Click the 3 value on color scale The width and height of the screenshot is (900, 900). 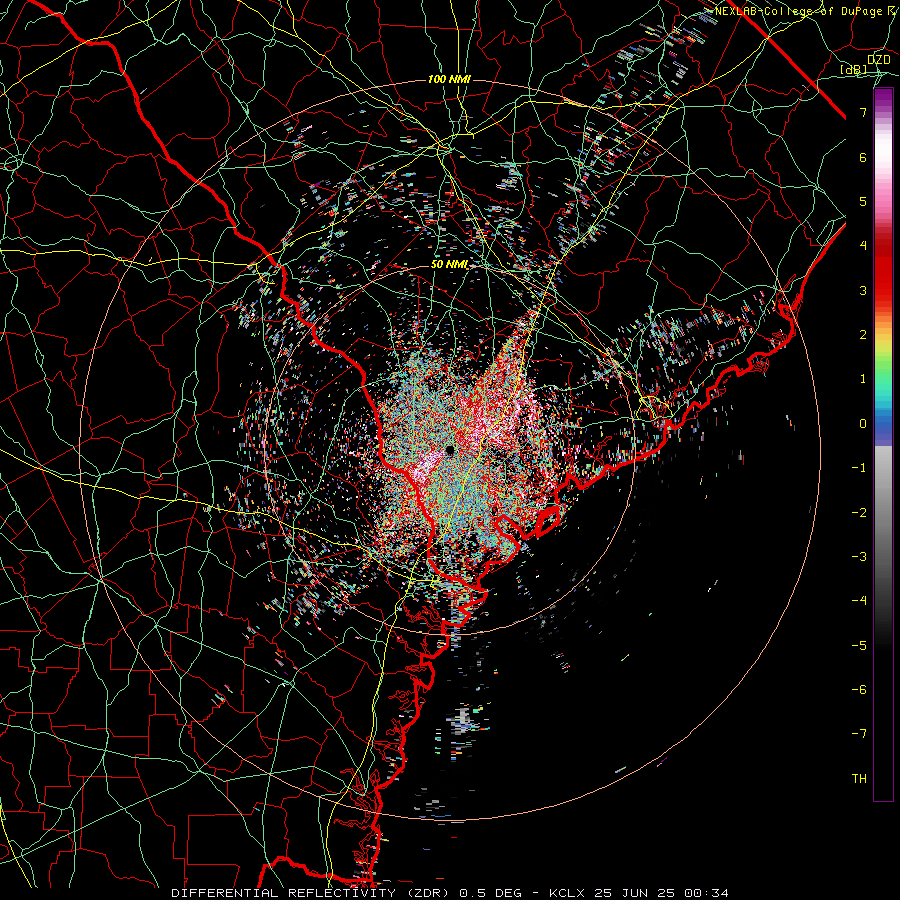[x=863, y=290]
